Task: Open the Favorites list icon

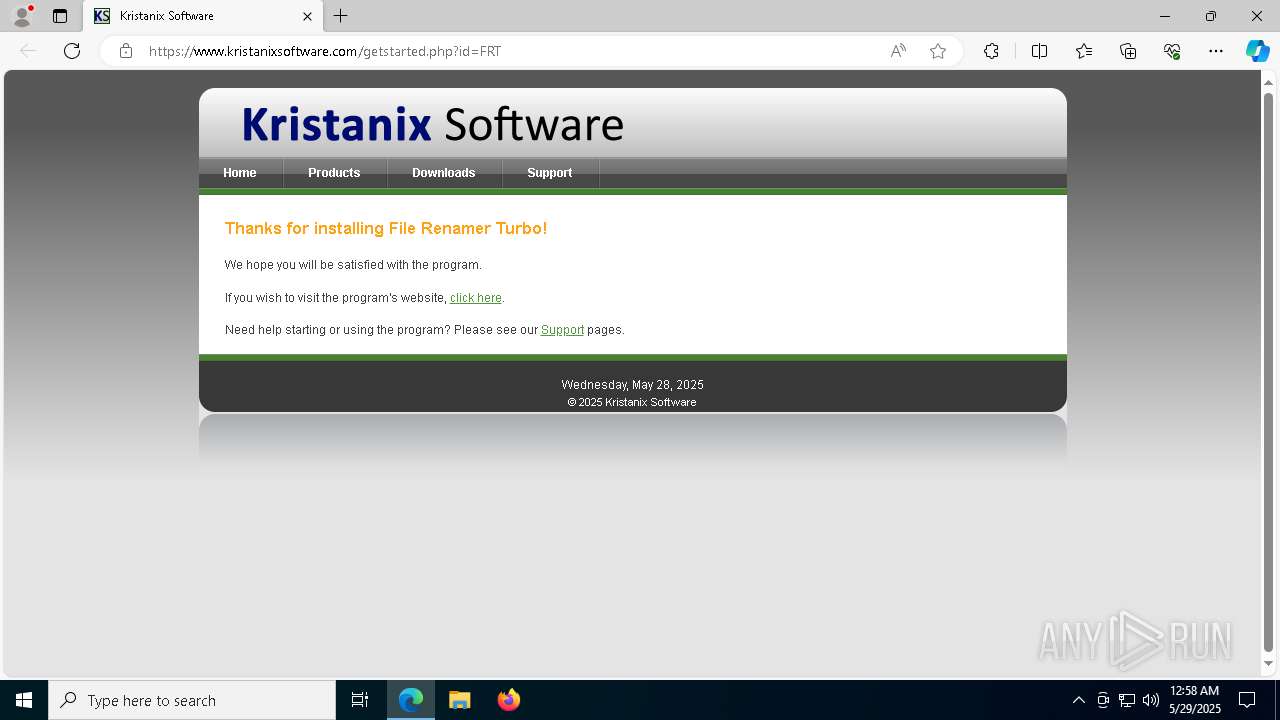Action: [x=1084, y=51]
